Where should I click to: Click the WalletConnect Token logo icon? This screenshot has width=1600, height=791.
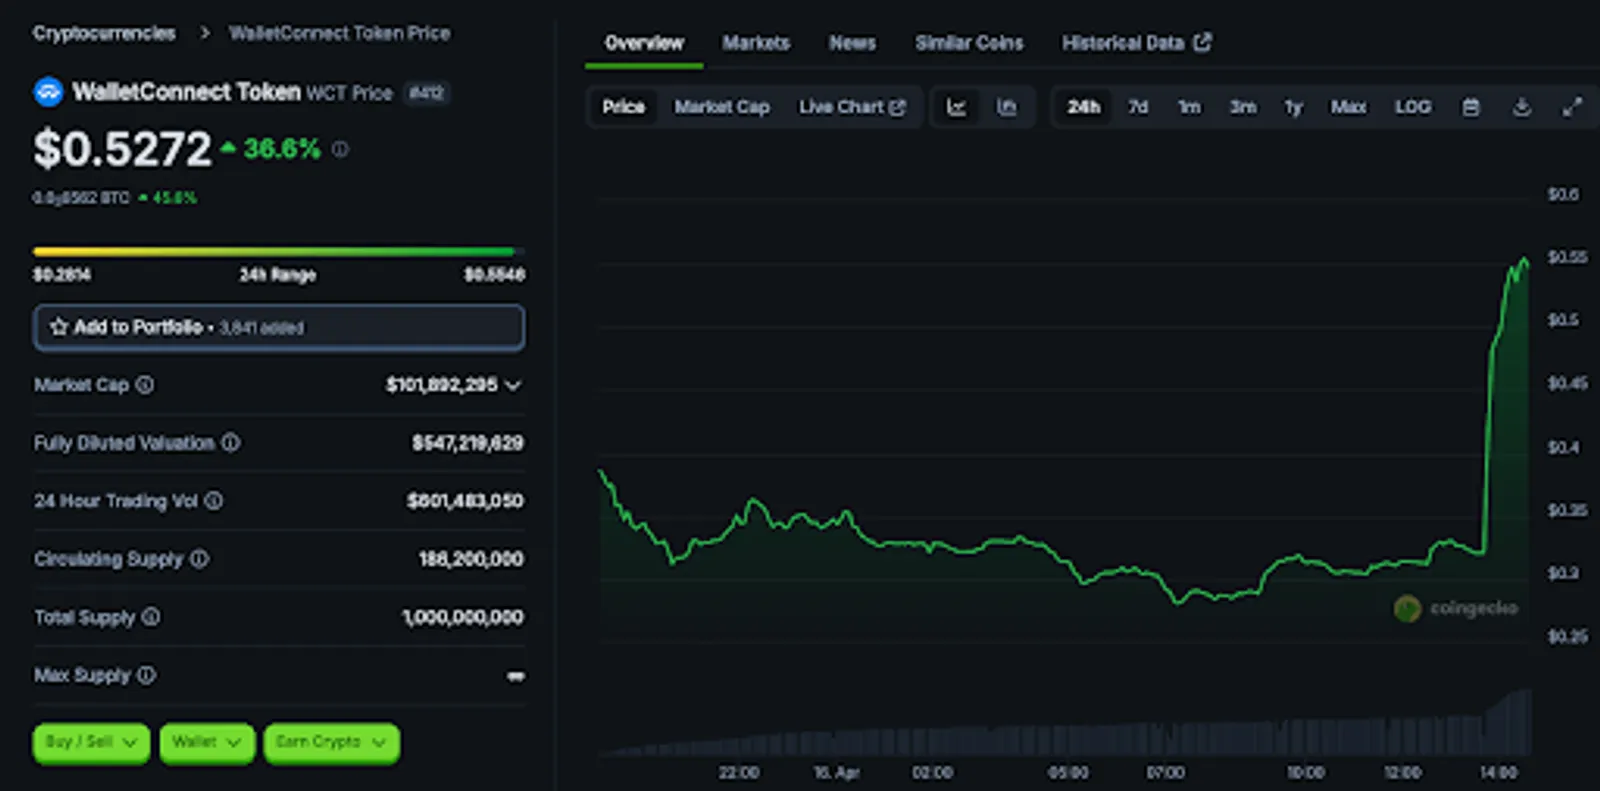pyautogui.click(x=48, y=92)
